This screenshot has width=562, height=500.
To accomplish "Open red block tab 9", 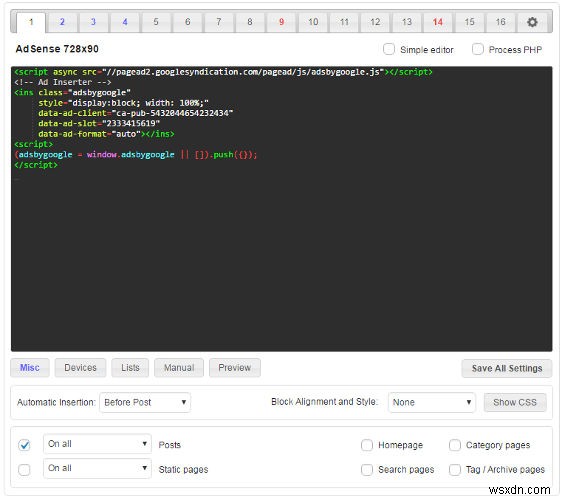I will click(x=281, y=22).
